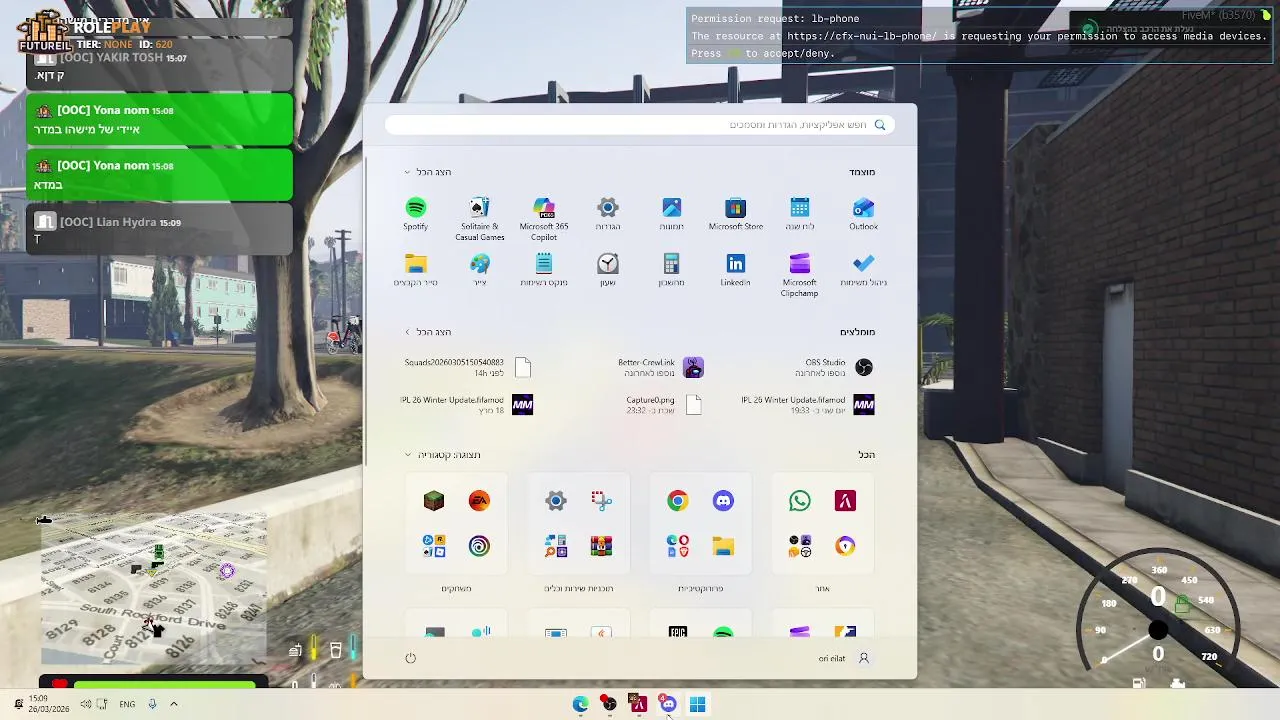Open Squads20260305150540883 recommended file

tap(468, 368)
